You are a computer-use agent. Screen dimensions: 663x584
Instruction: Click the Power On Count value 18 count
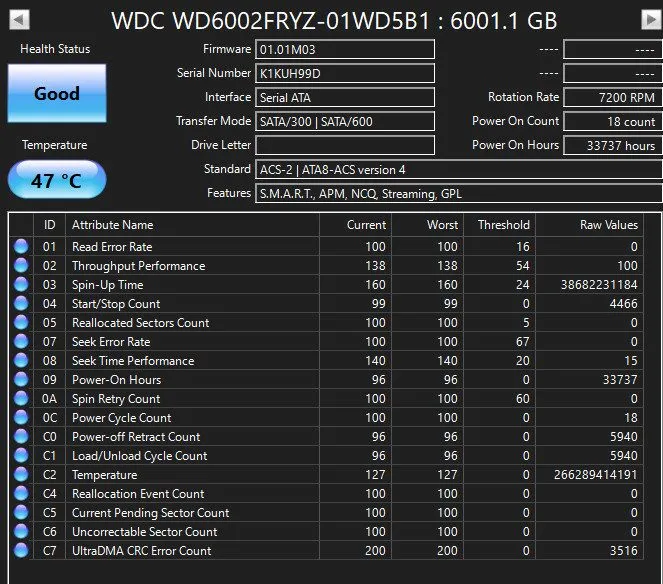click(613, 122)
